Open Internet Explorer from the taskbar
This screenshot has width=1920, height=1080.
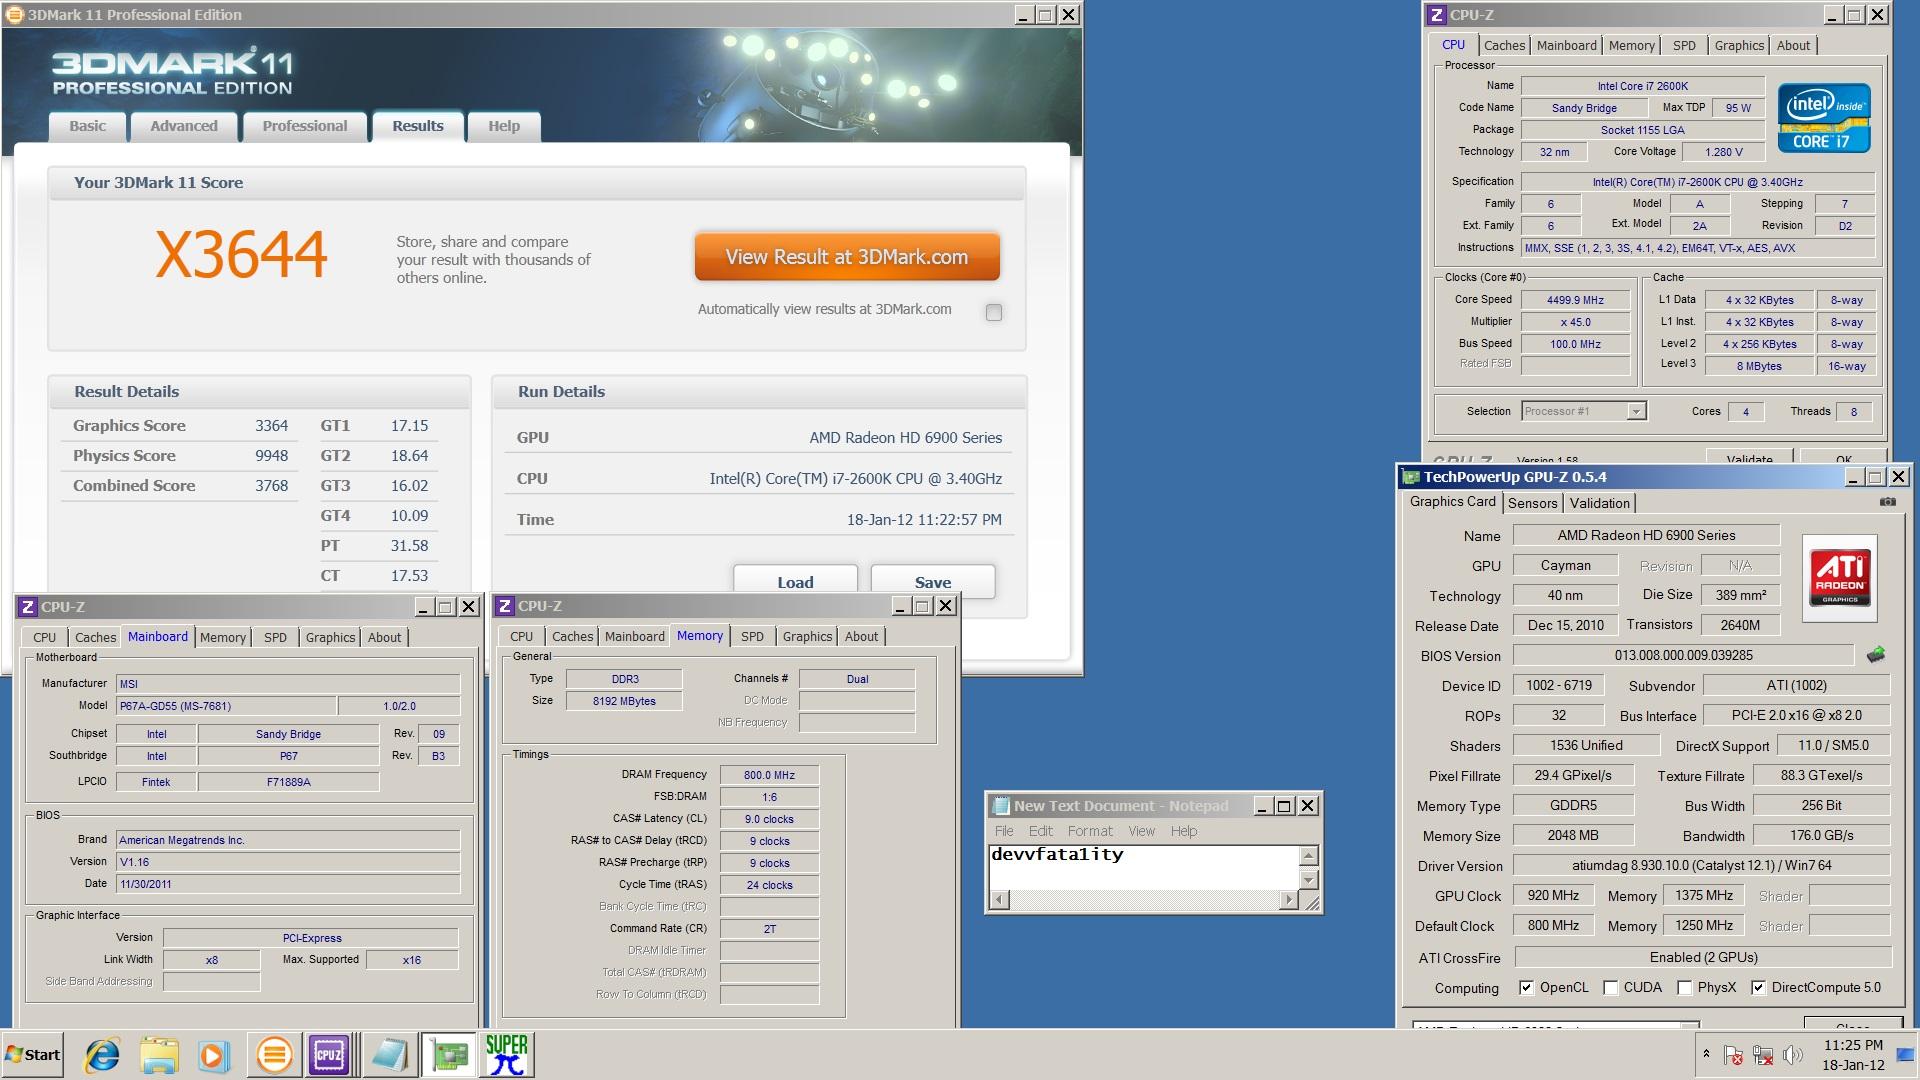tap(102, 1055)
